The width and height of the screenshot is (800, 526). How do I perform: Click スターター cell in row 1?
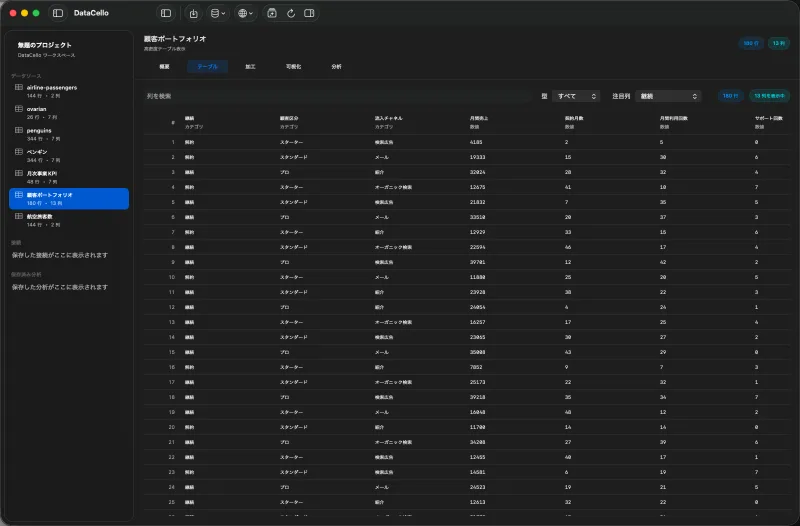(291, 142)
